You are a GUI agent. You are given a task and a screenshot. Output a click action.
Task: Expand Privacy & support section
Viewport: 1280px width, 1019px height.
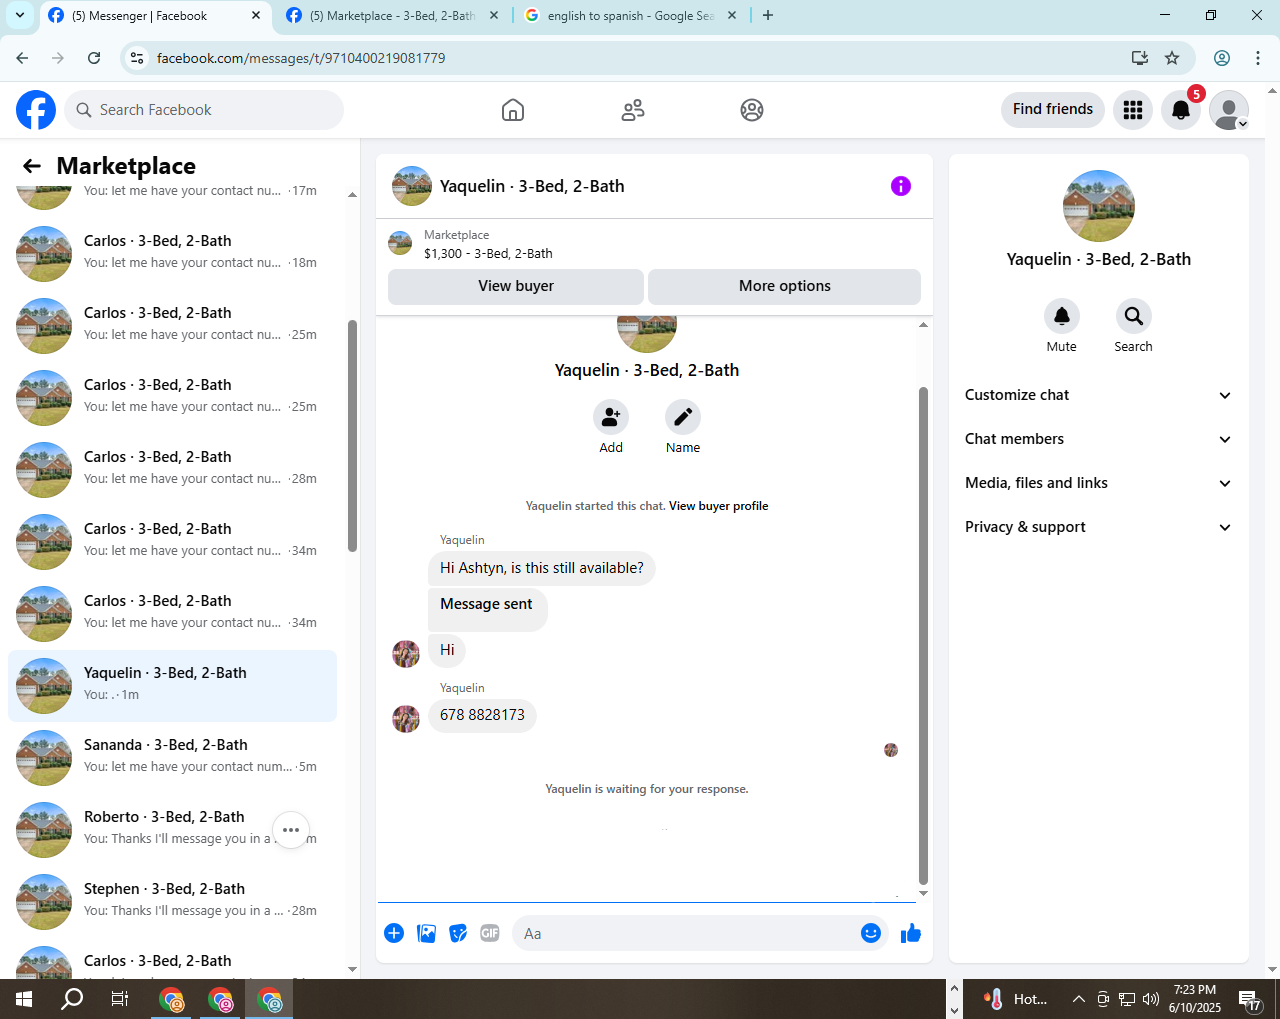click(x=1098, y=527)
